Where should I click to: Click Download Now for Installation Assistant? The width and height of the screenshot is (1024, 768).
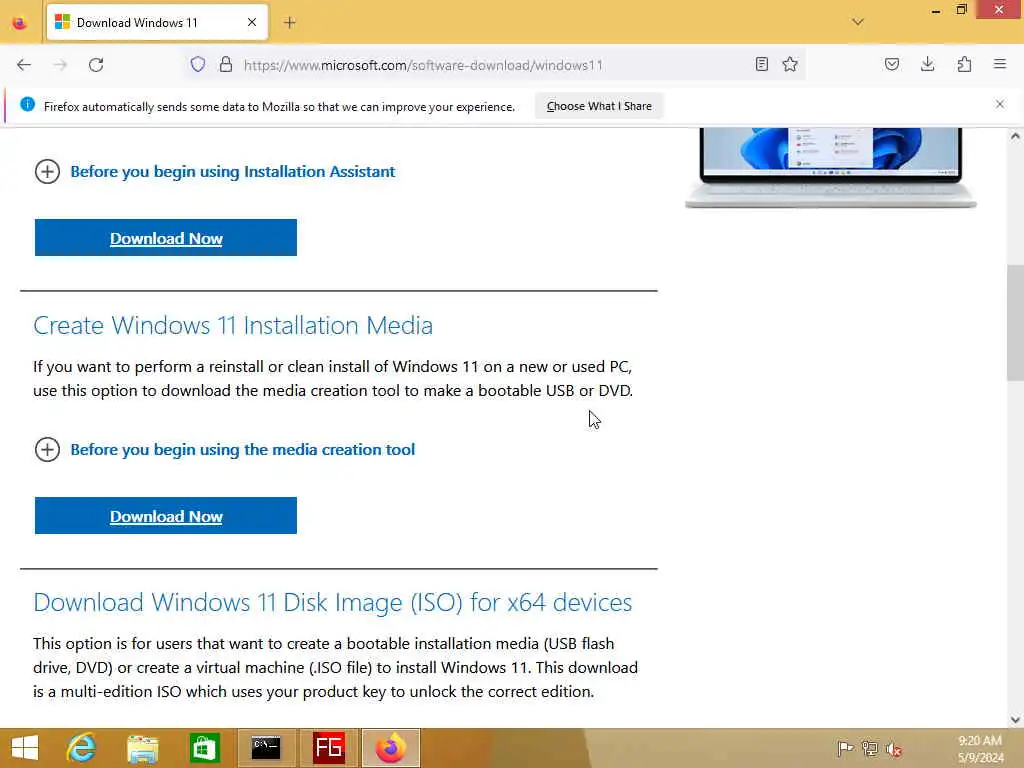(166, 238)
